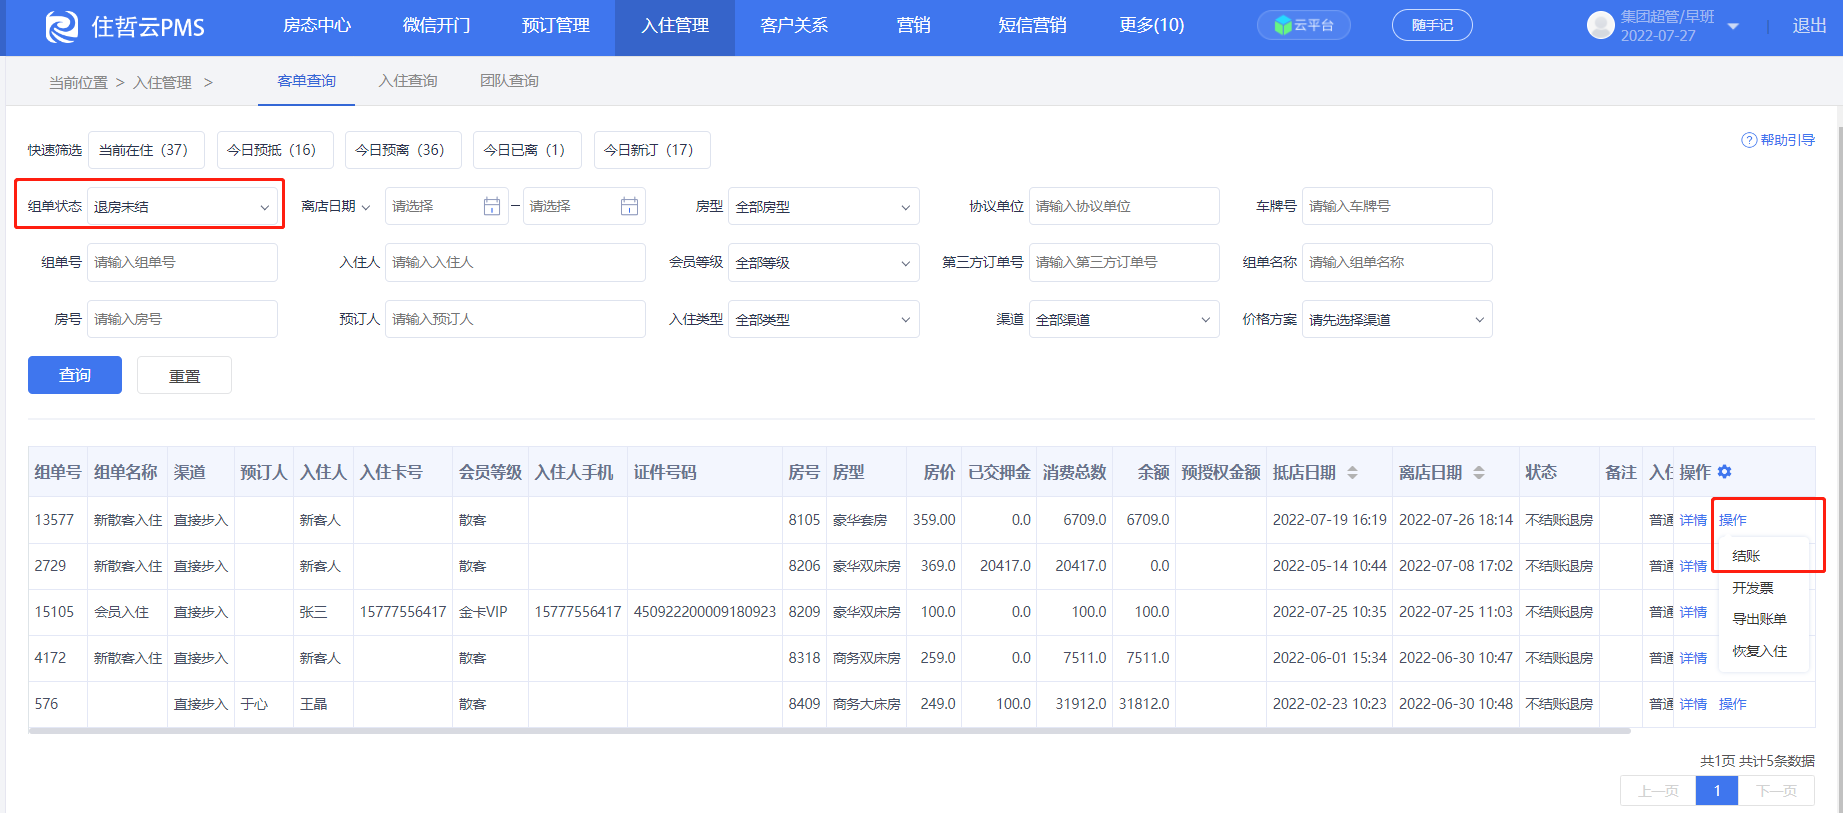The image size is (1843, 813).
Task: Click the 车牌号 input field
Action: (1397, 206)
